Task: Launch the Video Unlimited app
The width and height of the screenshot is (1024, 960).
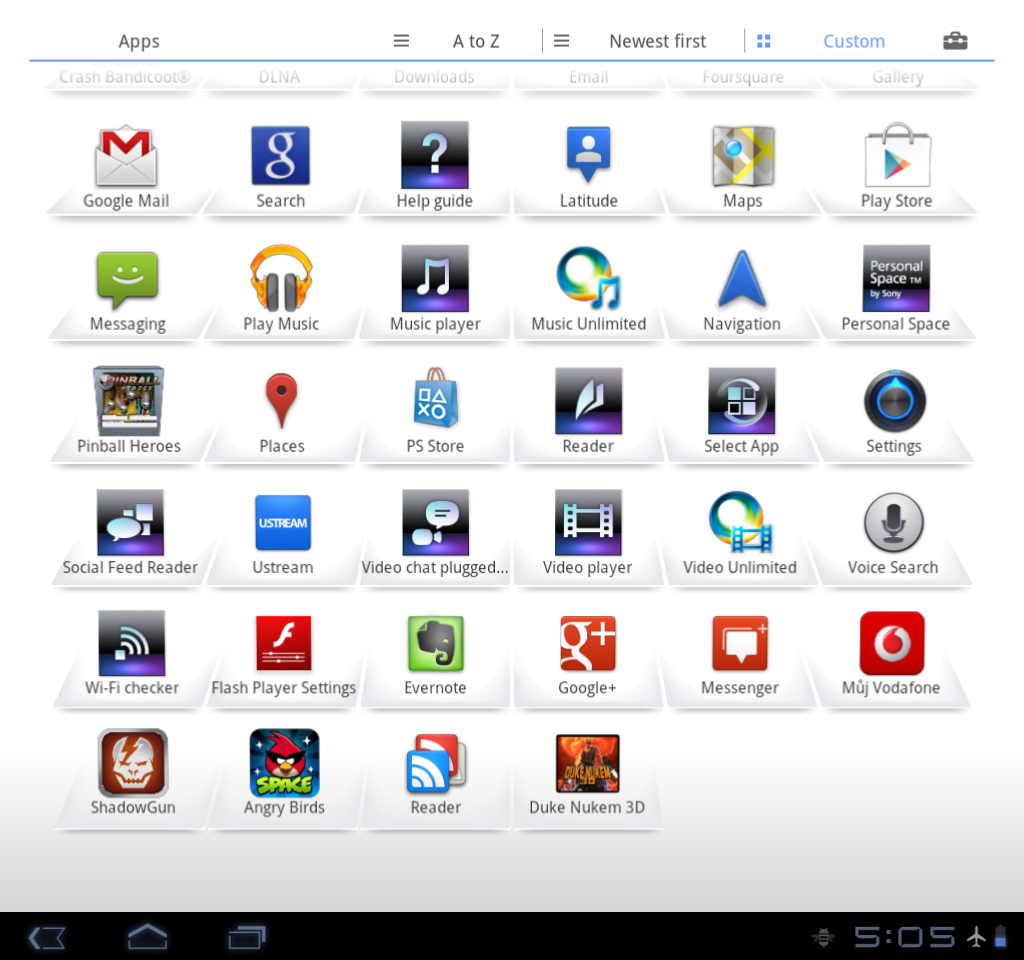Action: tap(741, 523)
